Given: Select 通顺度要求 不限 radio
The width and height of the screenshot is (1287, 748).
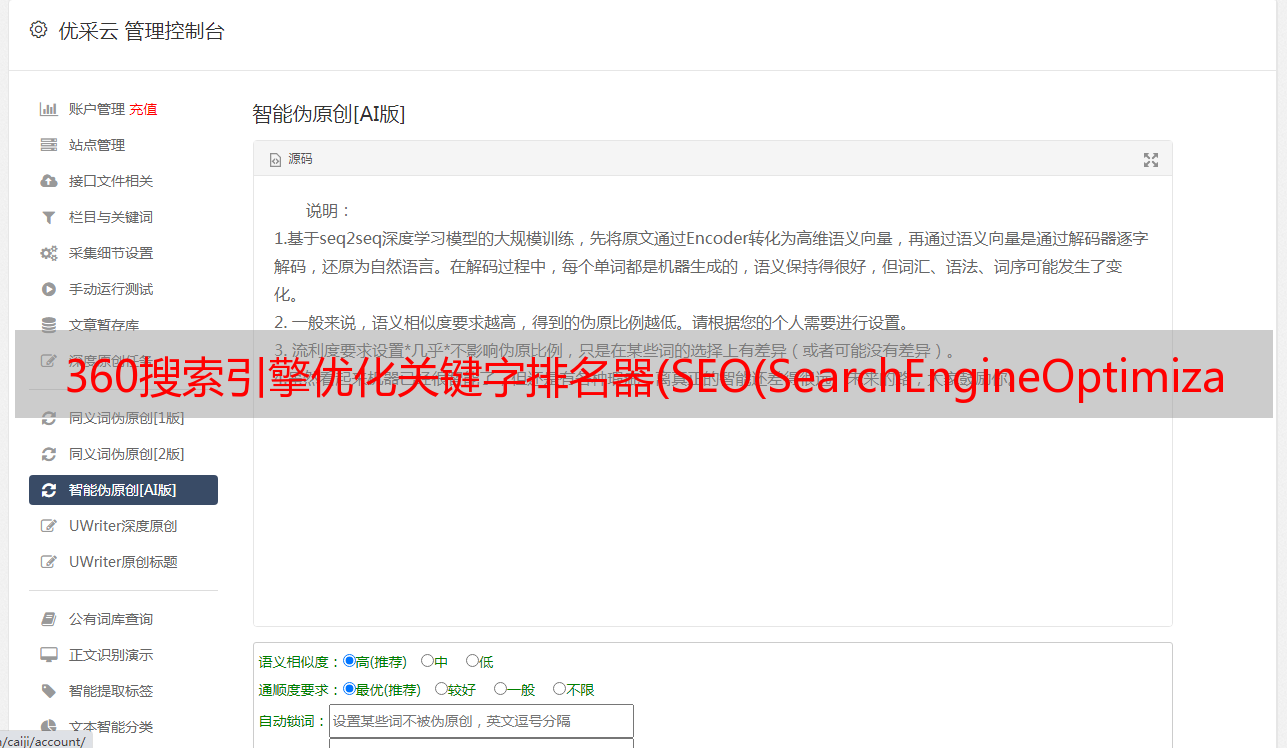Looking at the screenshot, I should pos(559,689).
